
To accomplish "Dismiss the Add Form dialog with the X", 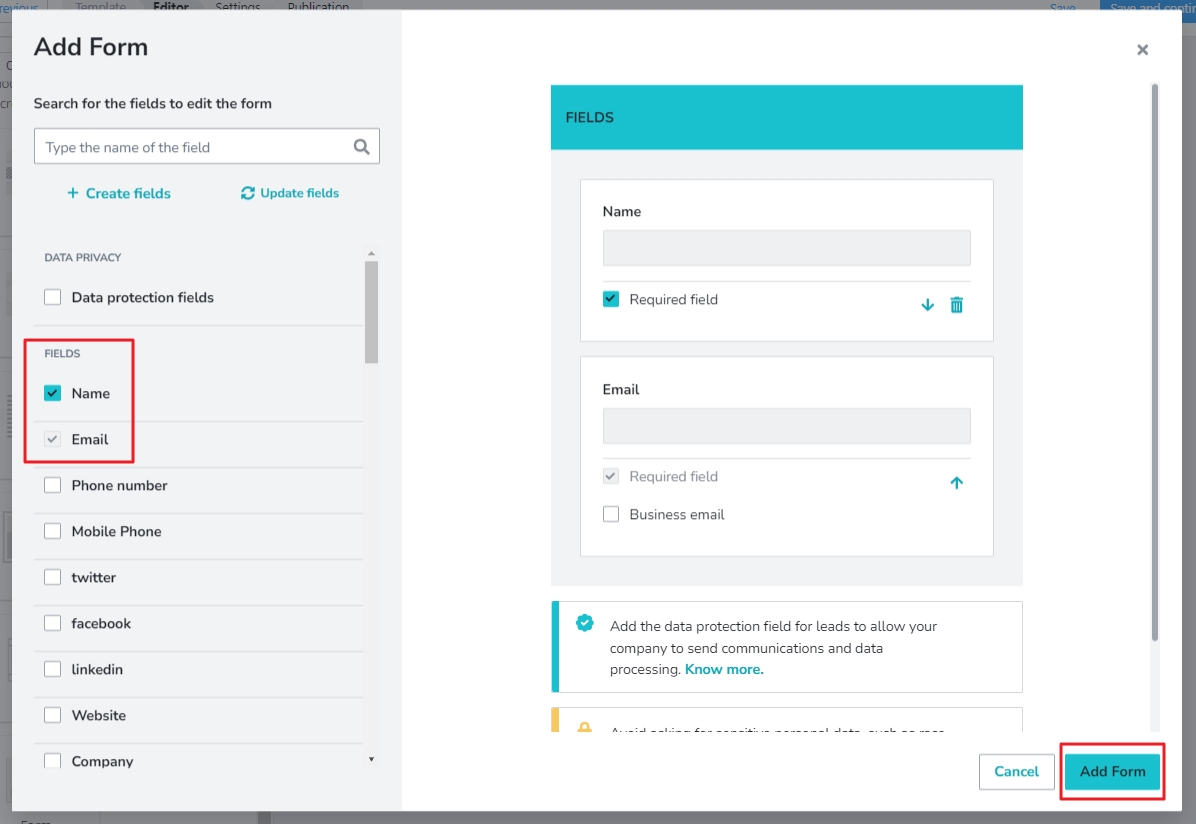I will point(1142,49).
